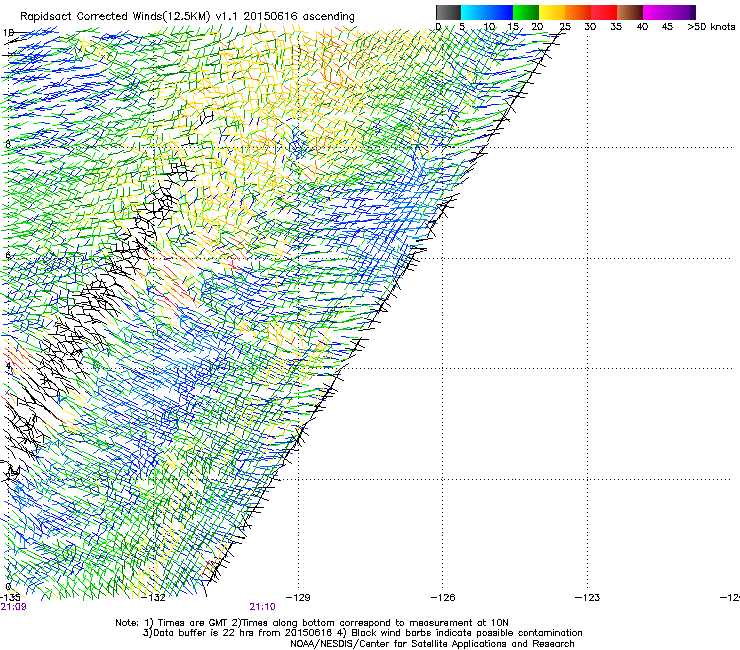Click the ">50 knots" legend label
Image resolution: width=740 pixels, height=650 pixels.
[711, 27]
